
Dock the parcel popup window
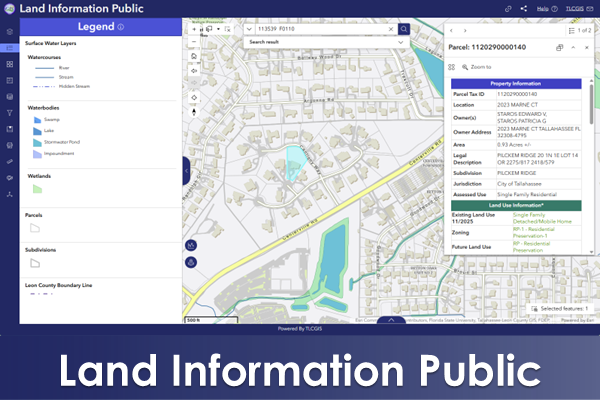[559, 47]
